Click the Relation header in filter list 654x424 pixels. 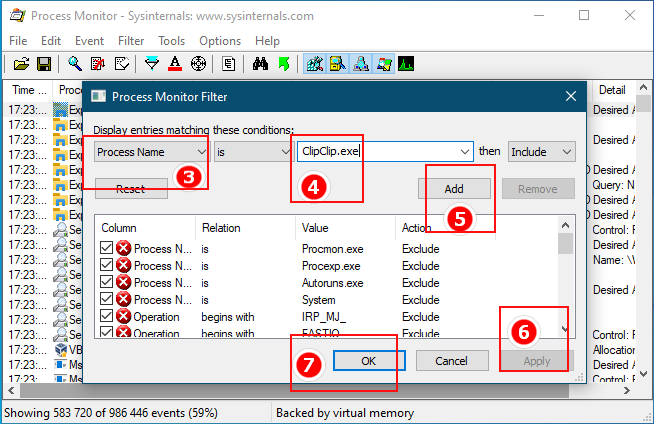[x=221, y=228]
